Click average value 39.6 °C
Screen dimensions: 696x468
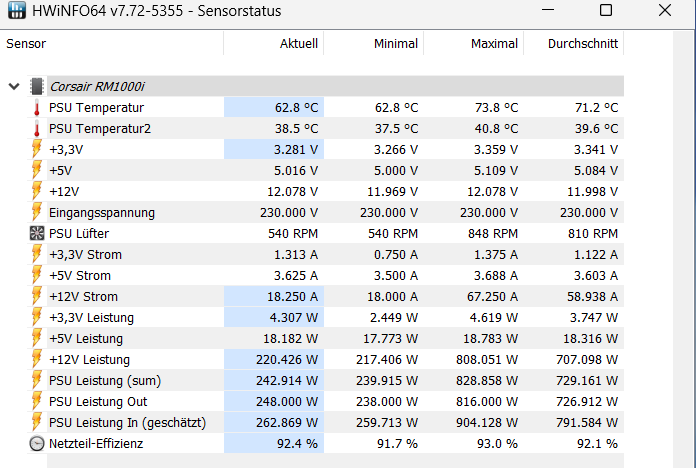pos(597,128)
